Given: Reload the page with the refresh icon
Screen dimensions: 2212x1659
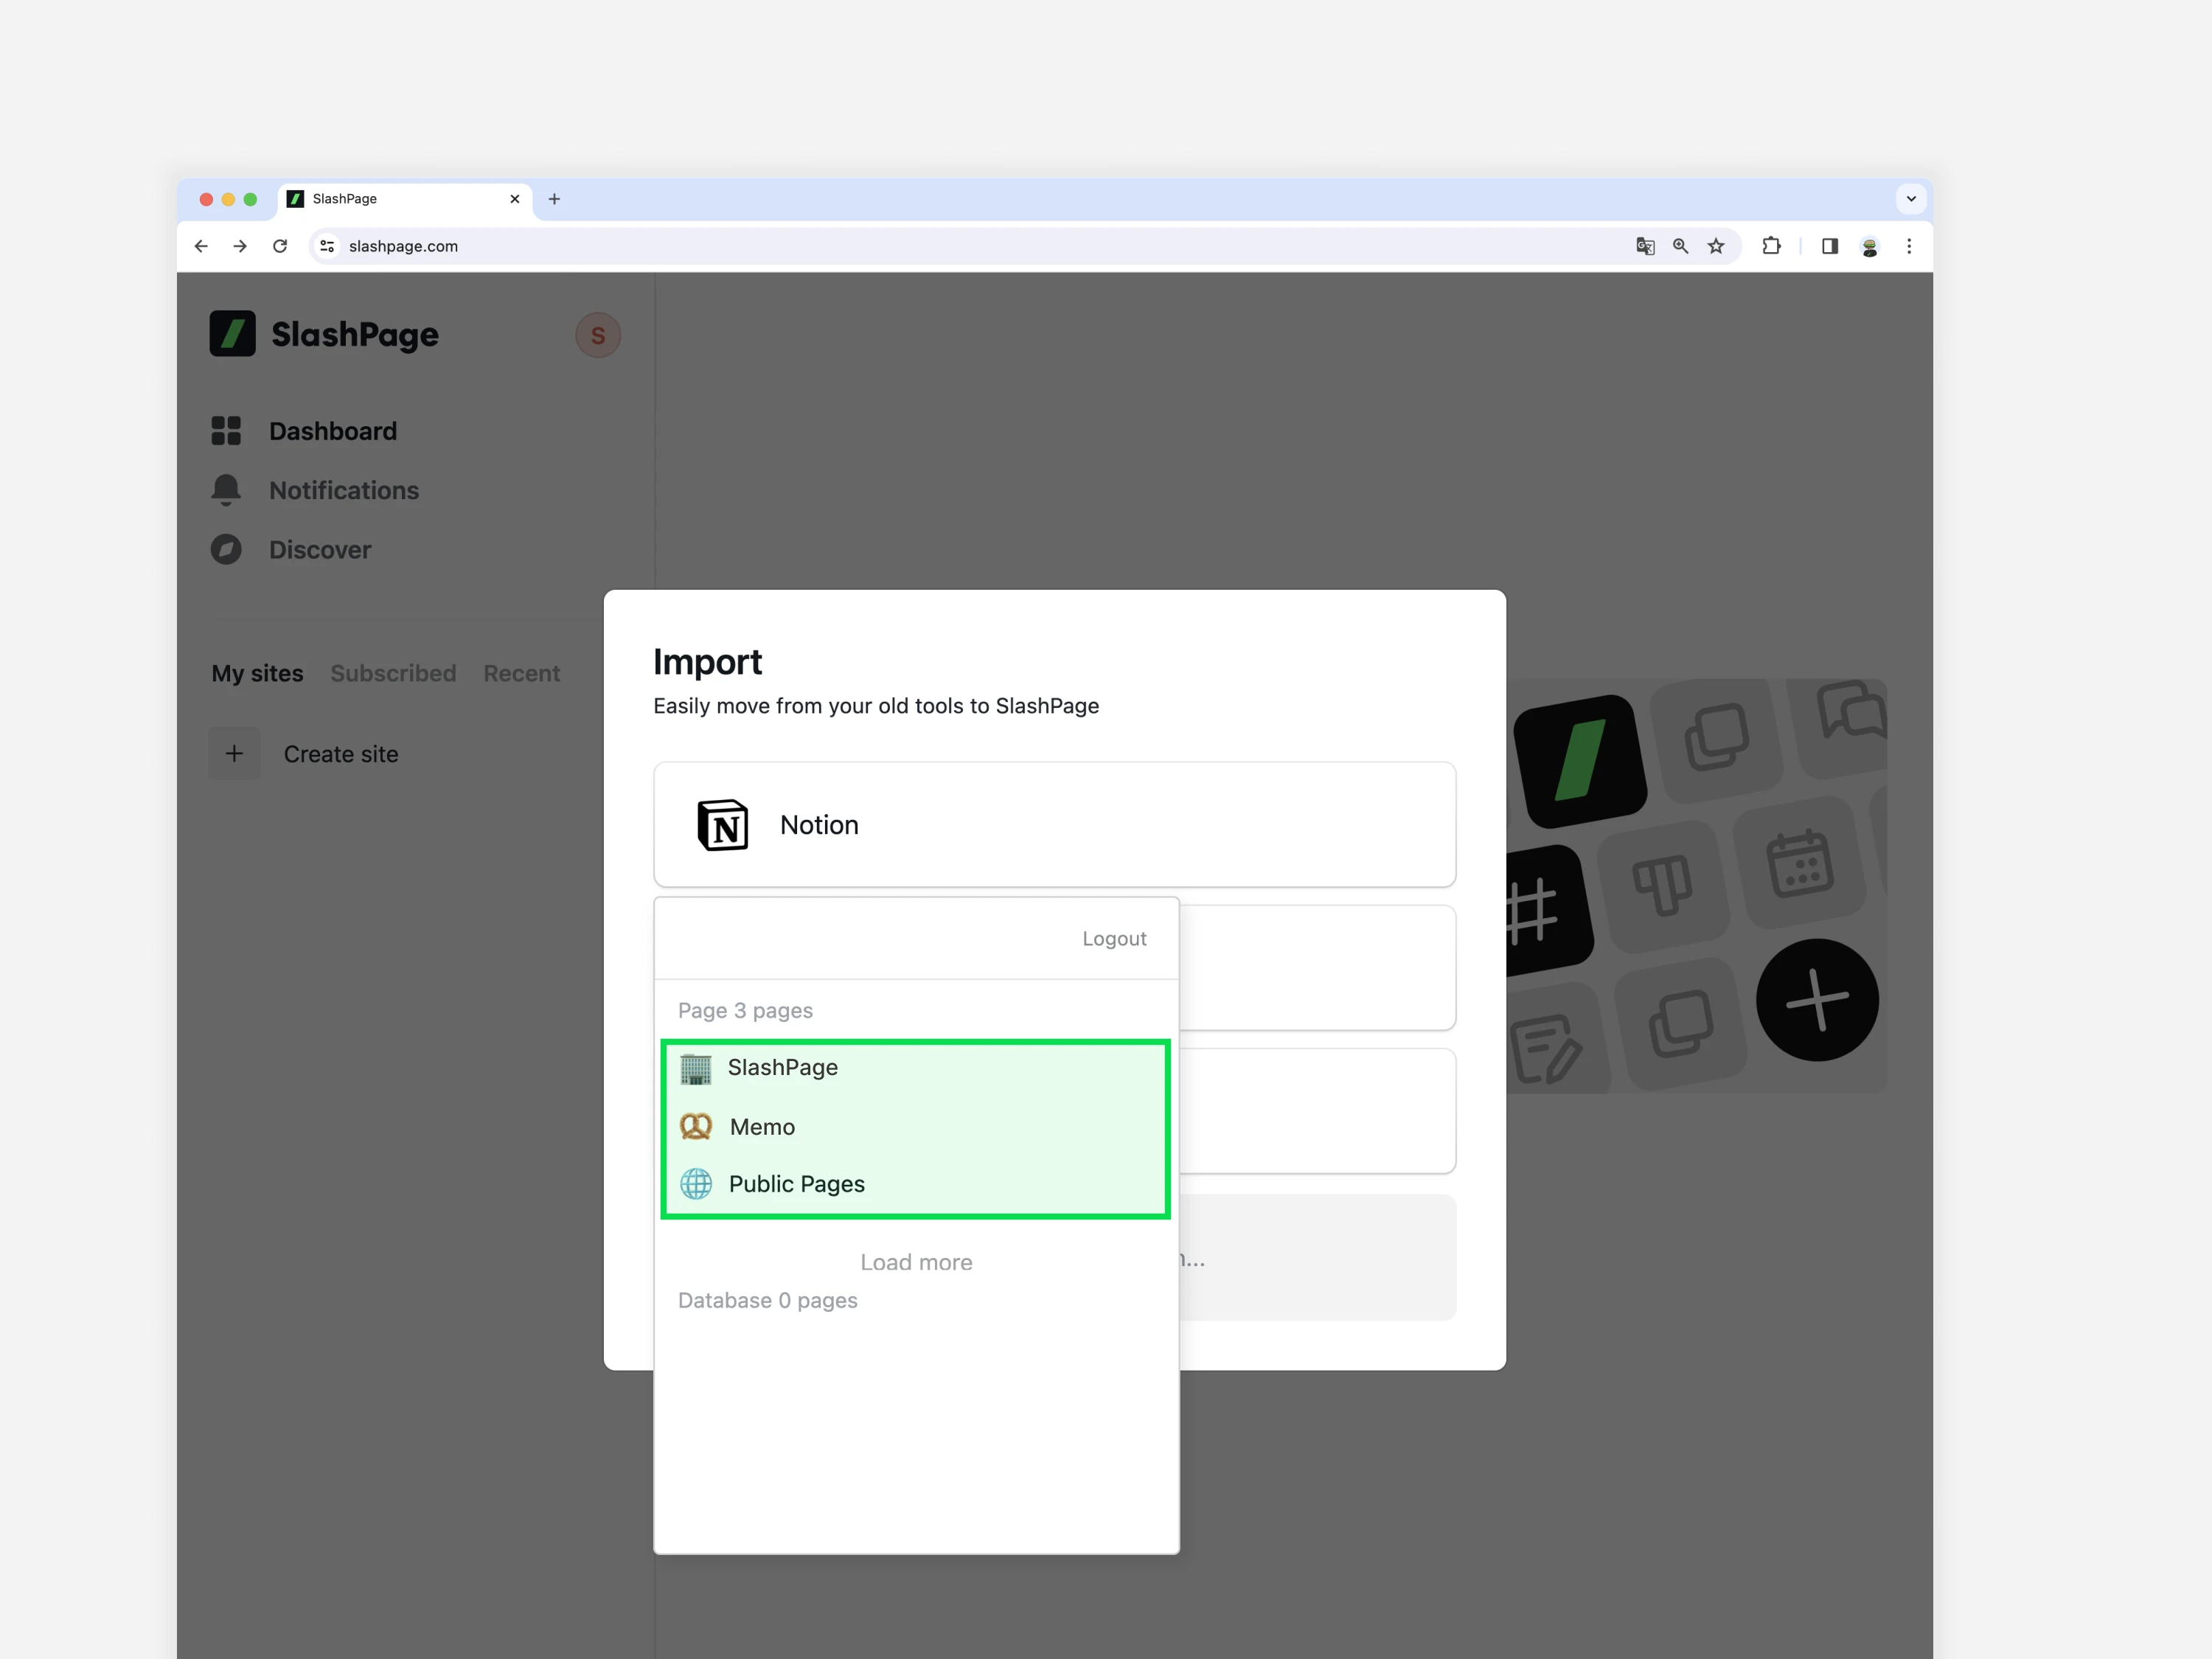Looking at the screenshot, I should (x=280, y=246).
